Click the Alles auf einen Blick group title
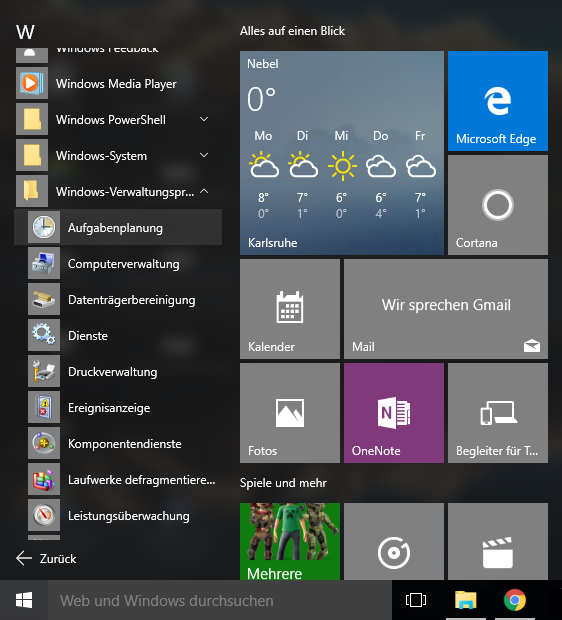Viewport: 562px width, 620px height. point(292,31)
